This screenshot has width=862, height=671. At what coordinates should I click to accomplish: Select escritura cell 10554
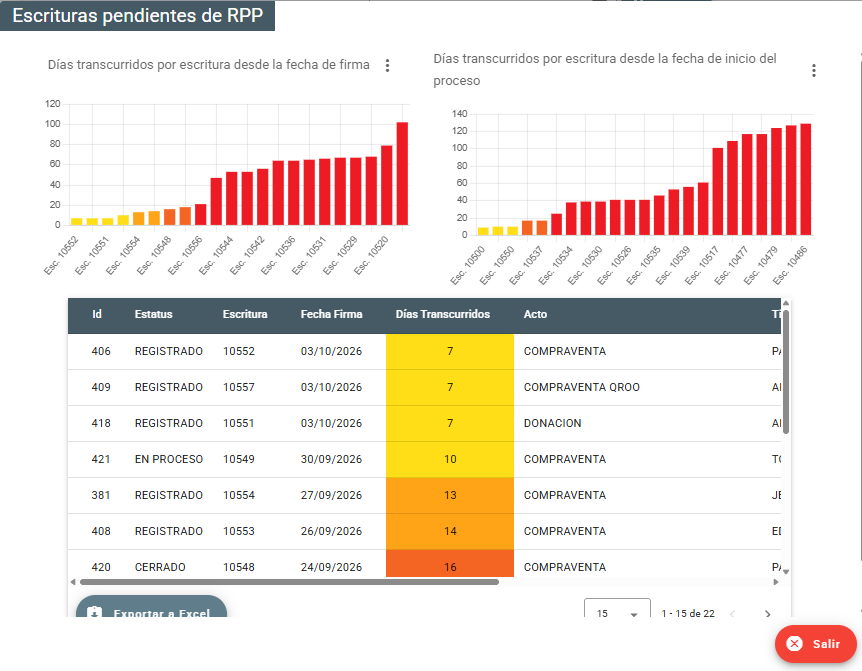[239, 495]
